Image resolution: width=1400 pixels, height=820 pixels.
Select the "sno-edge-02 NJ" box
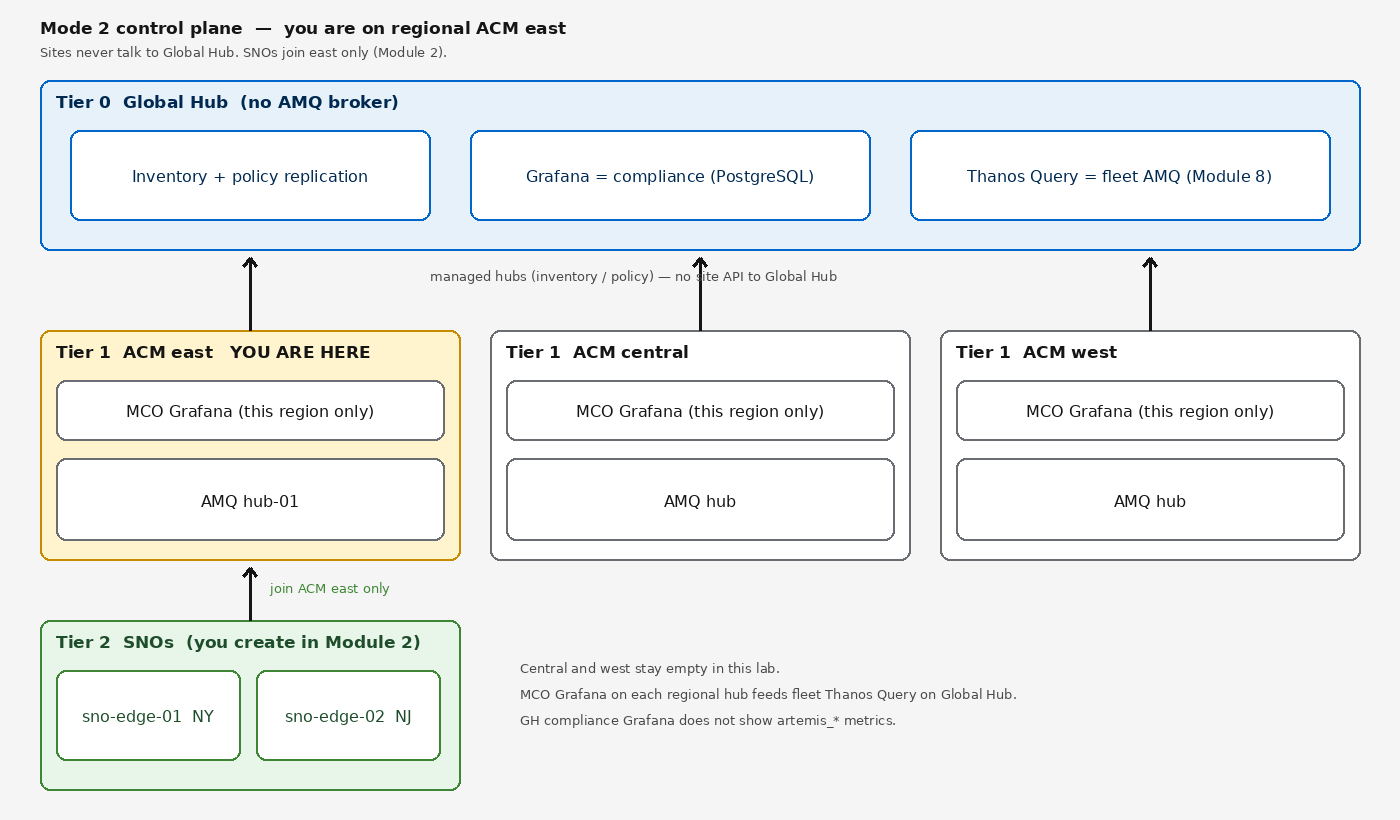[348, 716]
